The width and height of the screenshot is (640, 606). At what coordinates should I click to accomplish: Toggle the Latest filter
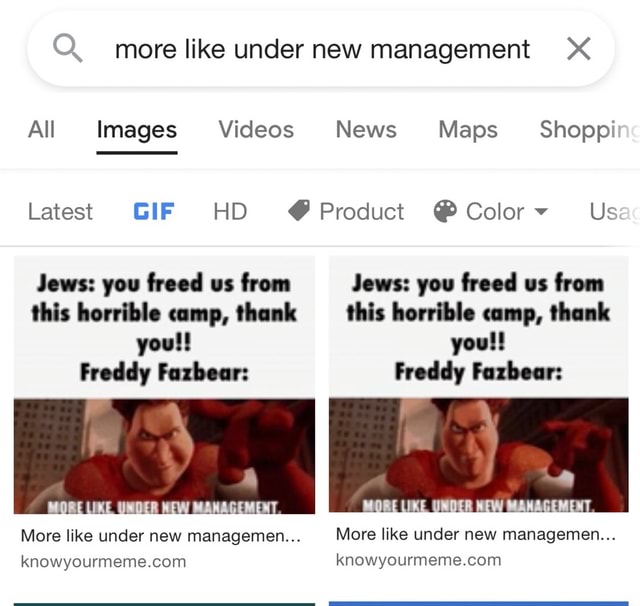pyautogui.click(x=60, y=211)
